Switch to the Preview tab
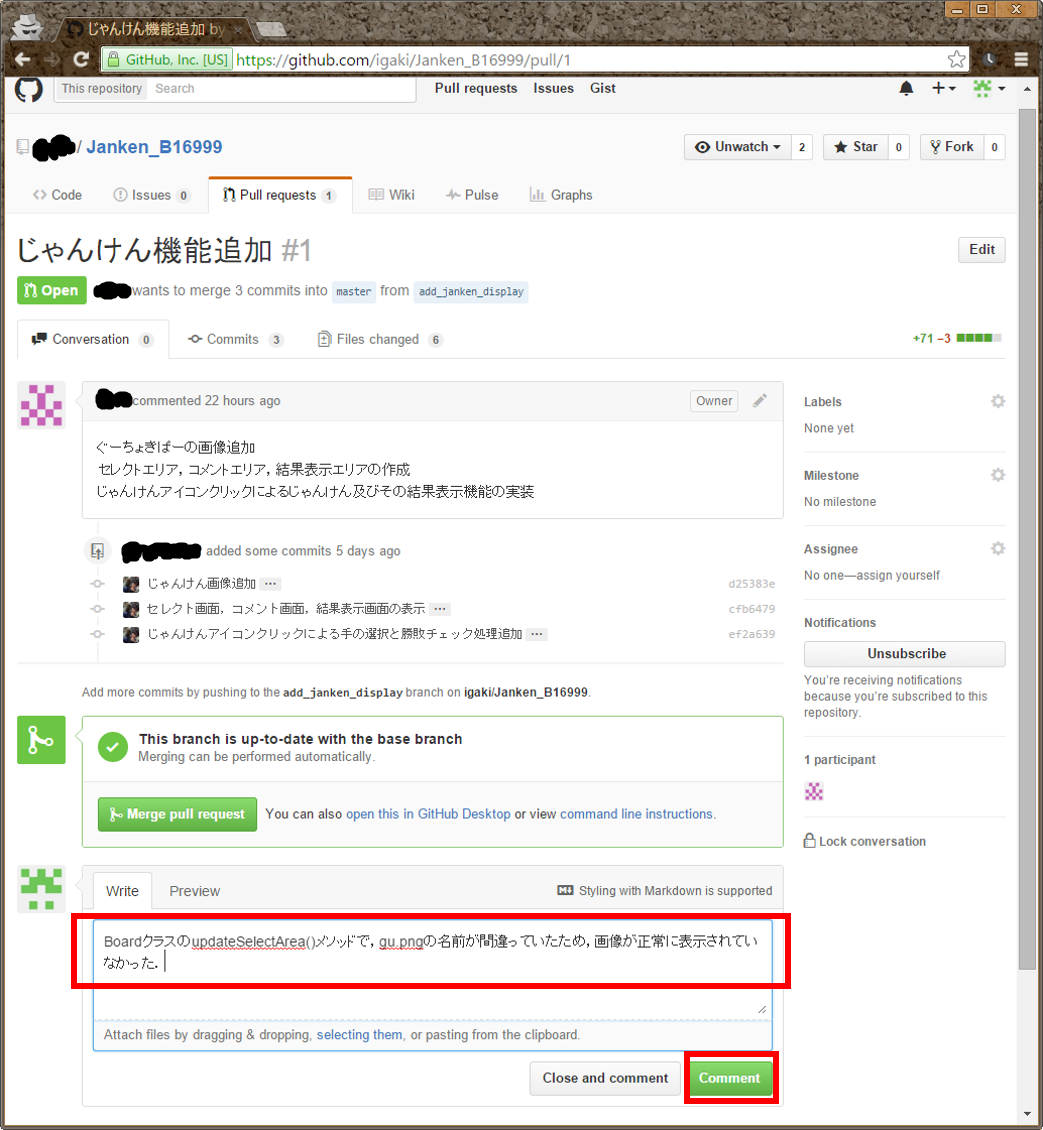 194,891
